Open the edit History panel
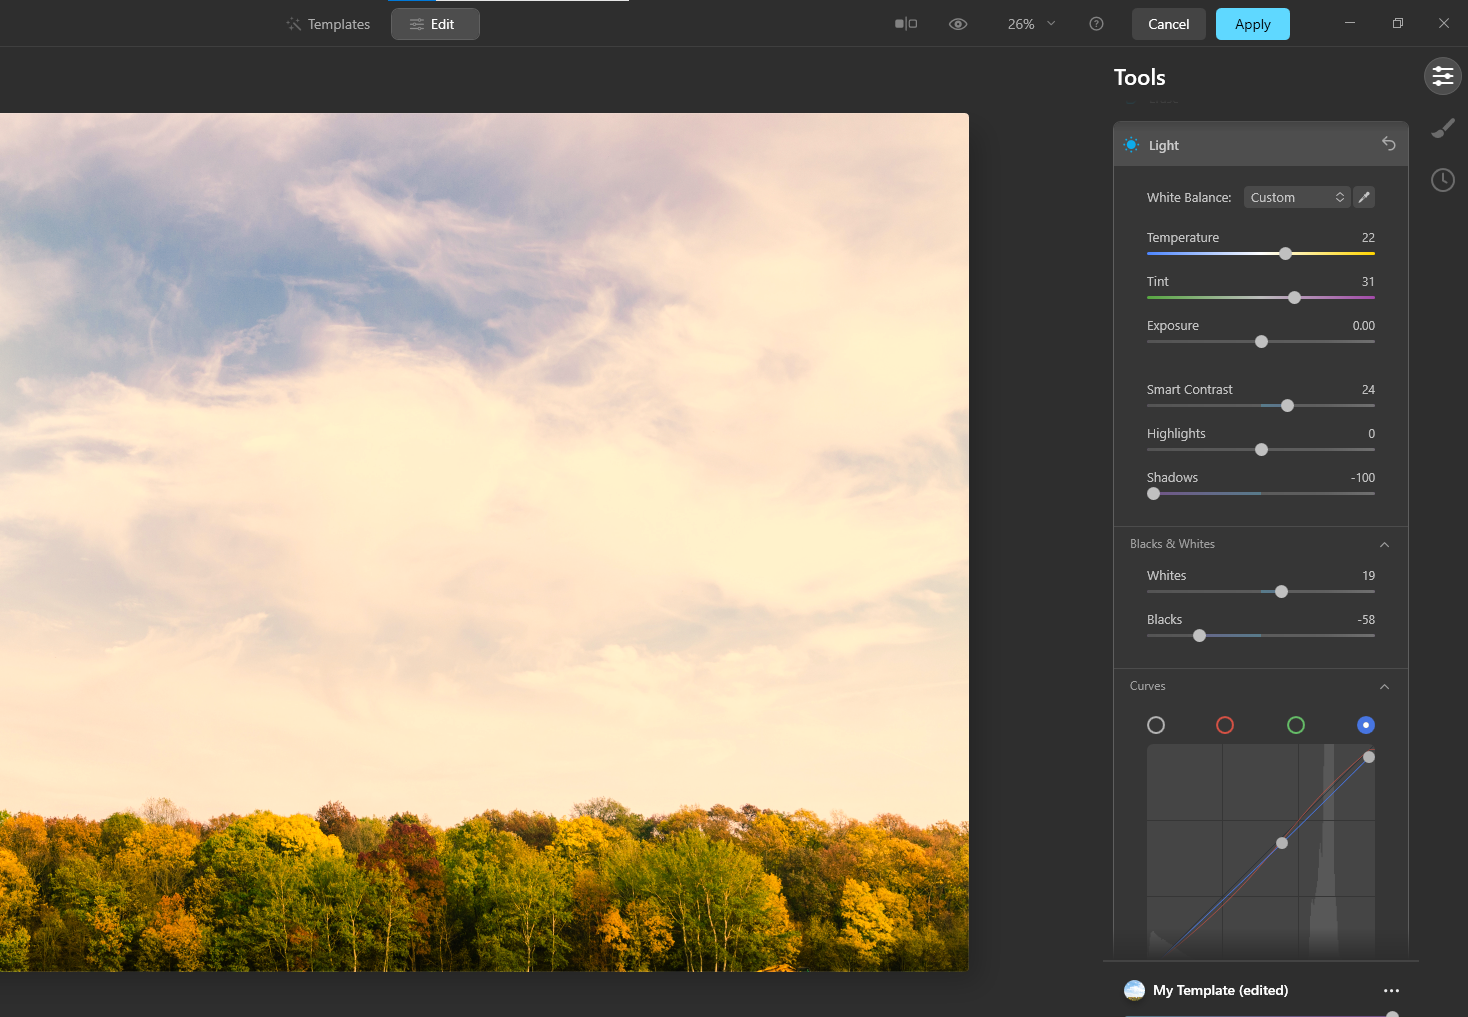The height and width of the screenshot is (1017, 1468). pyautogui.click(x=1442, y=180)
